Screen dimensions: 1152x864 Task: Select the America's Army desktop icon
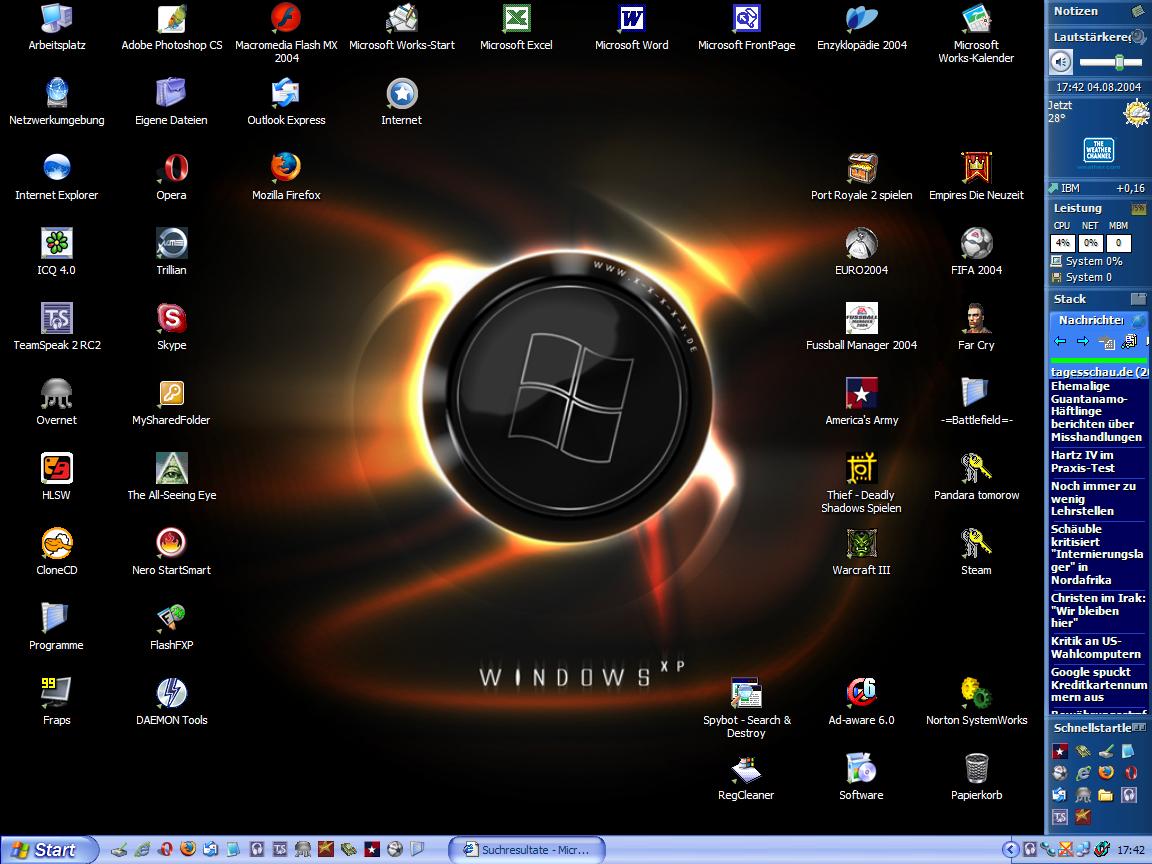click(x=861, y=393)
